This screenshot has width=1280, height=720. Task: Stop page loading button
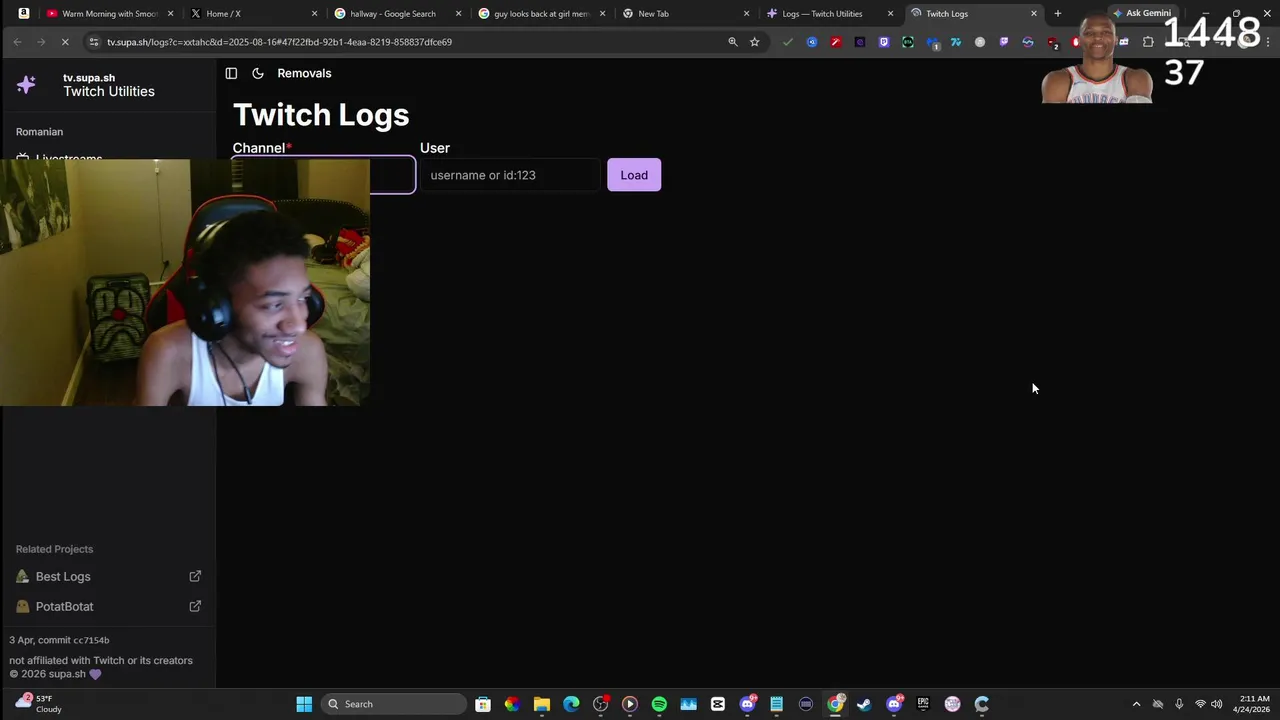pyautogui.click(x=65, y=42)
